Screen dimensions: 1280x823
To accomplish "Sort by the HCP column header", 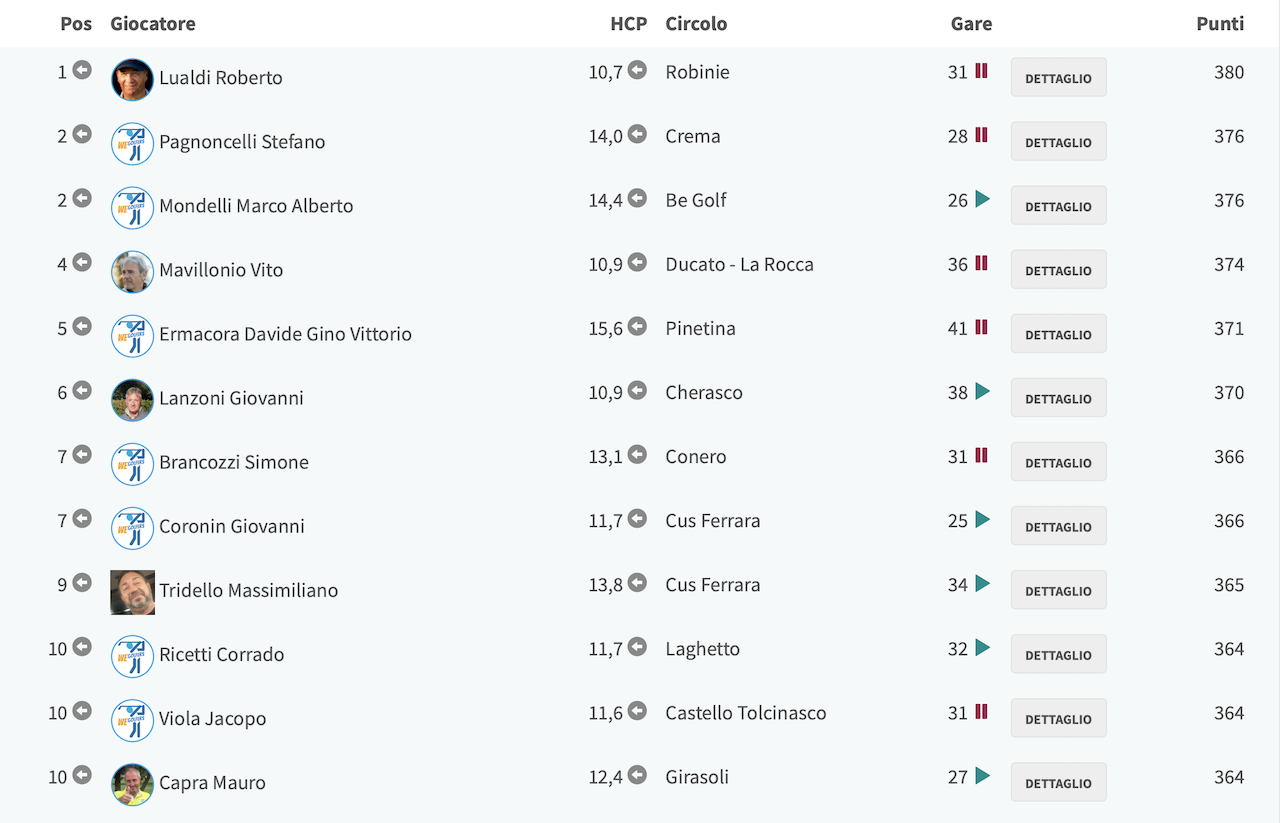I will (x=629, y=23).
